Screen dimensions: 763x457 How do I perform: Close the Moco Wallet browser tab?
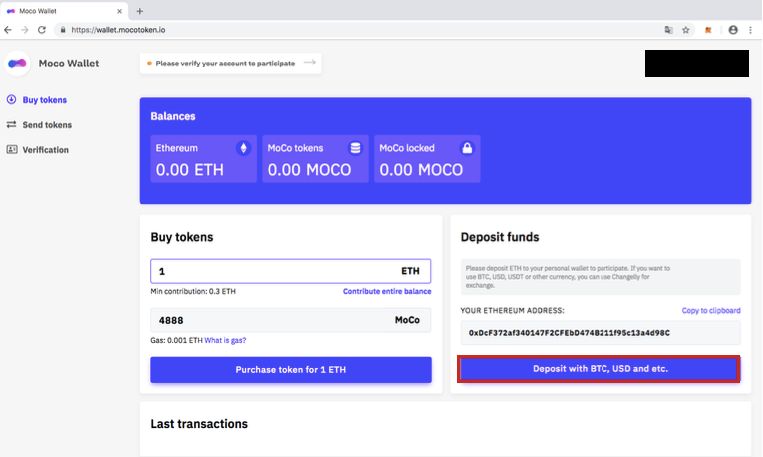[x=119, y=11]
